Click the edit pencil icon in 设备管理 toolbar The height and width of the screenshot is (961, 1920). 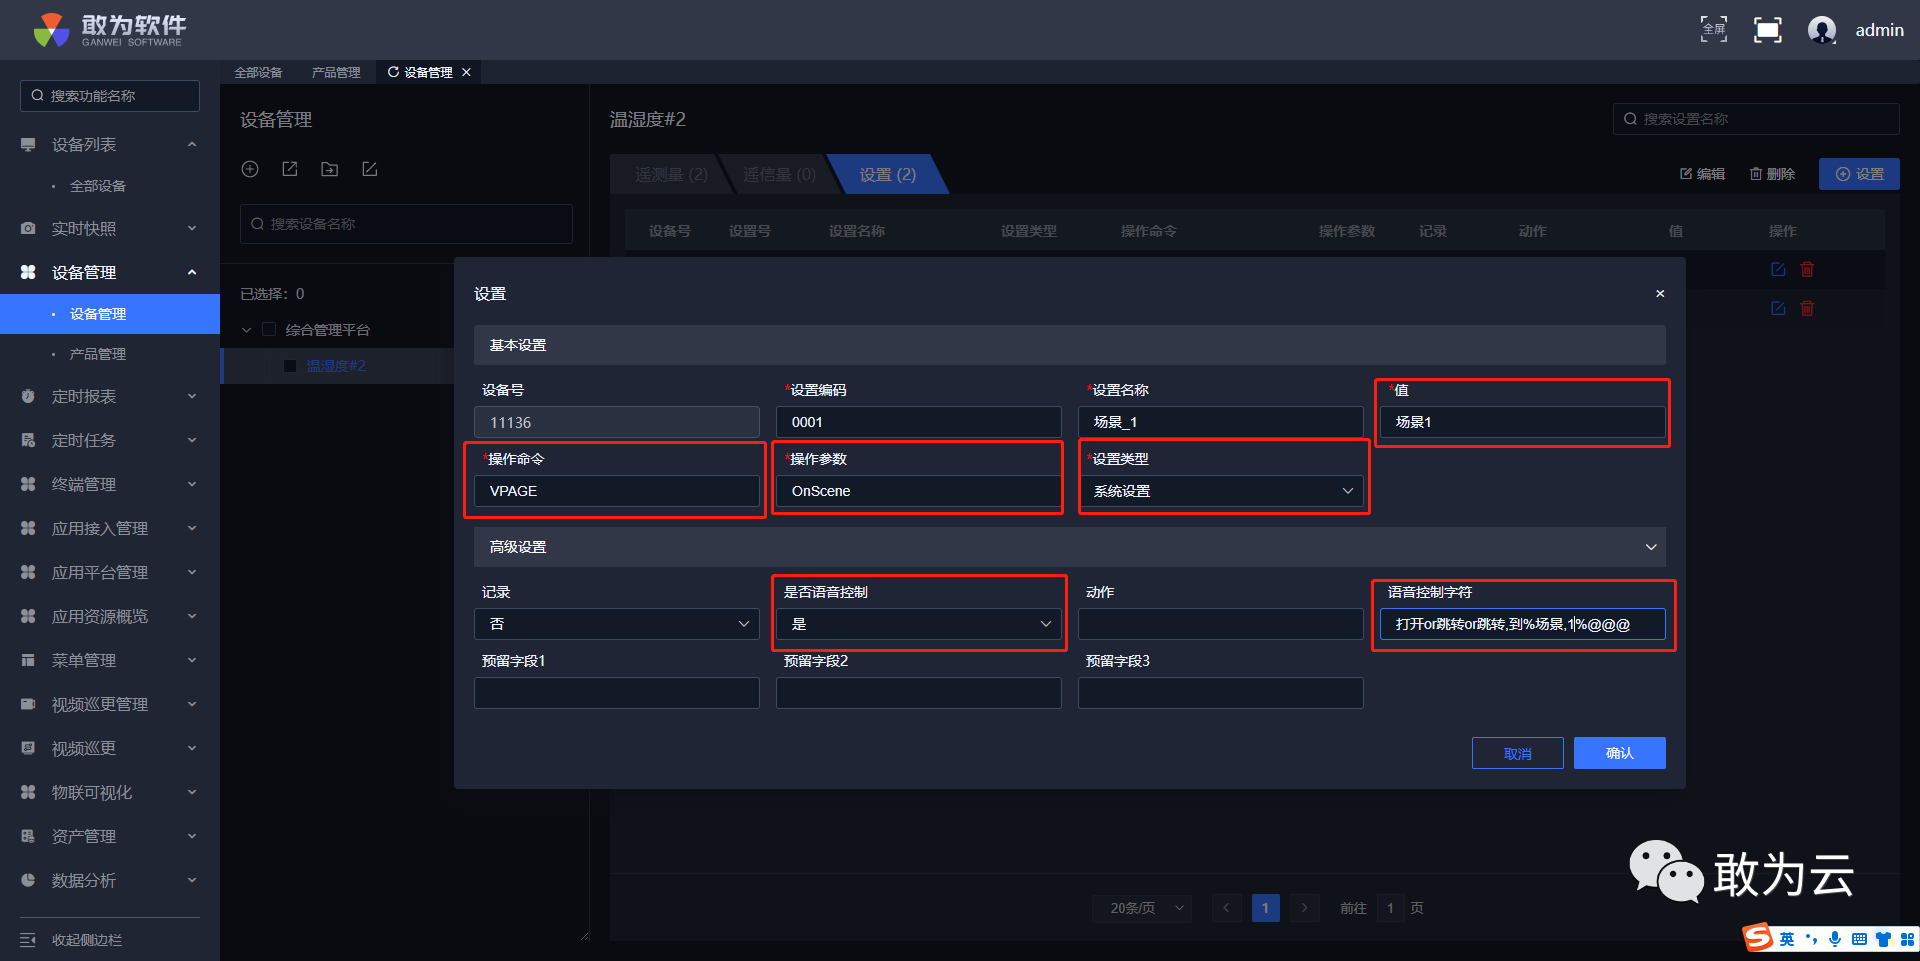coord(369,169)
